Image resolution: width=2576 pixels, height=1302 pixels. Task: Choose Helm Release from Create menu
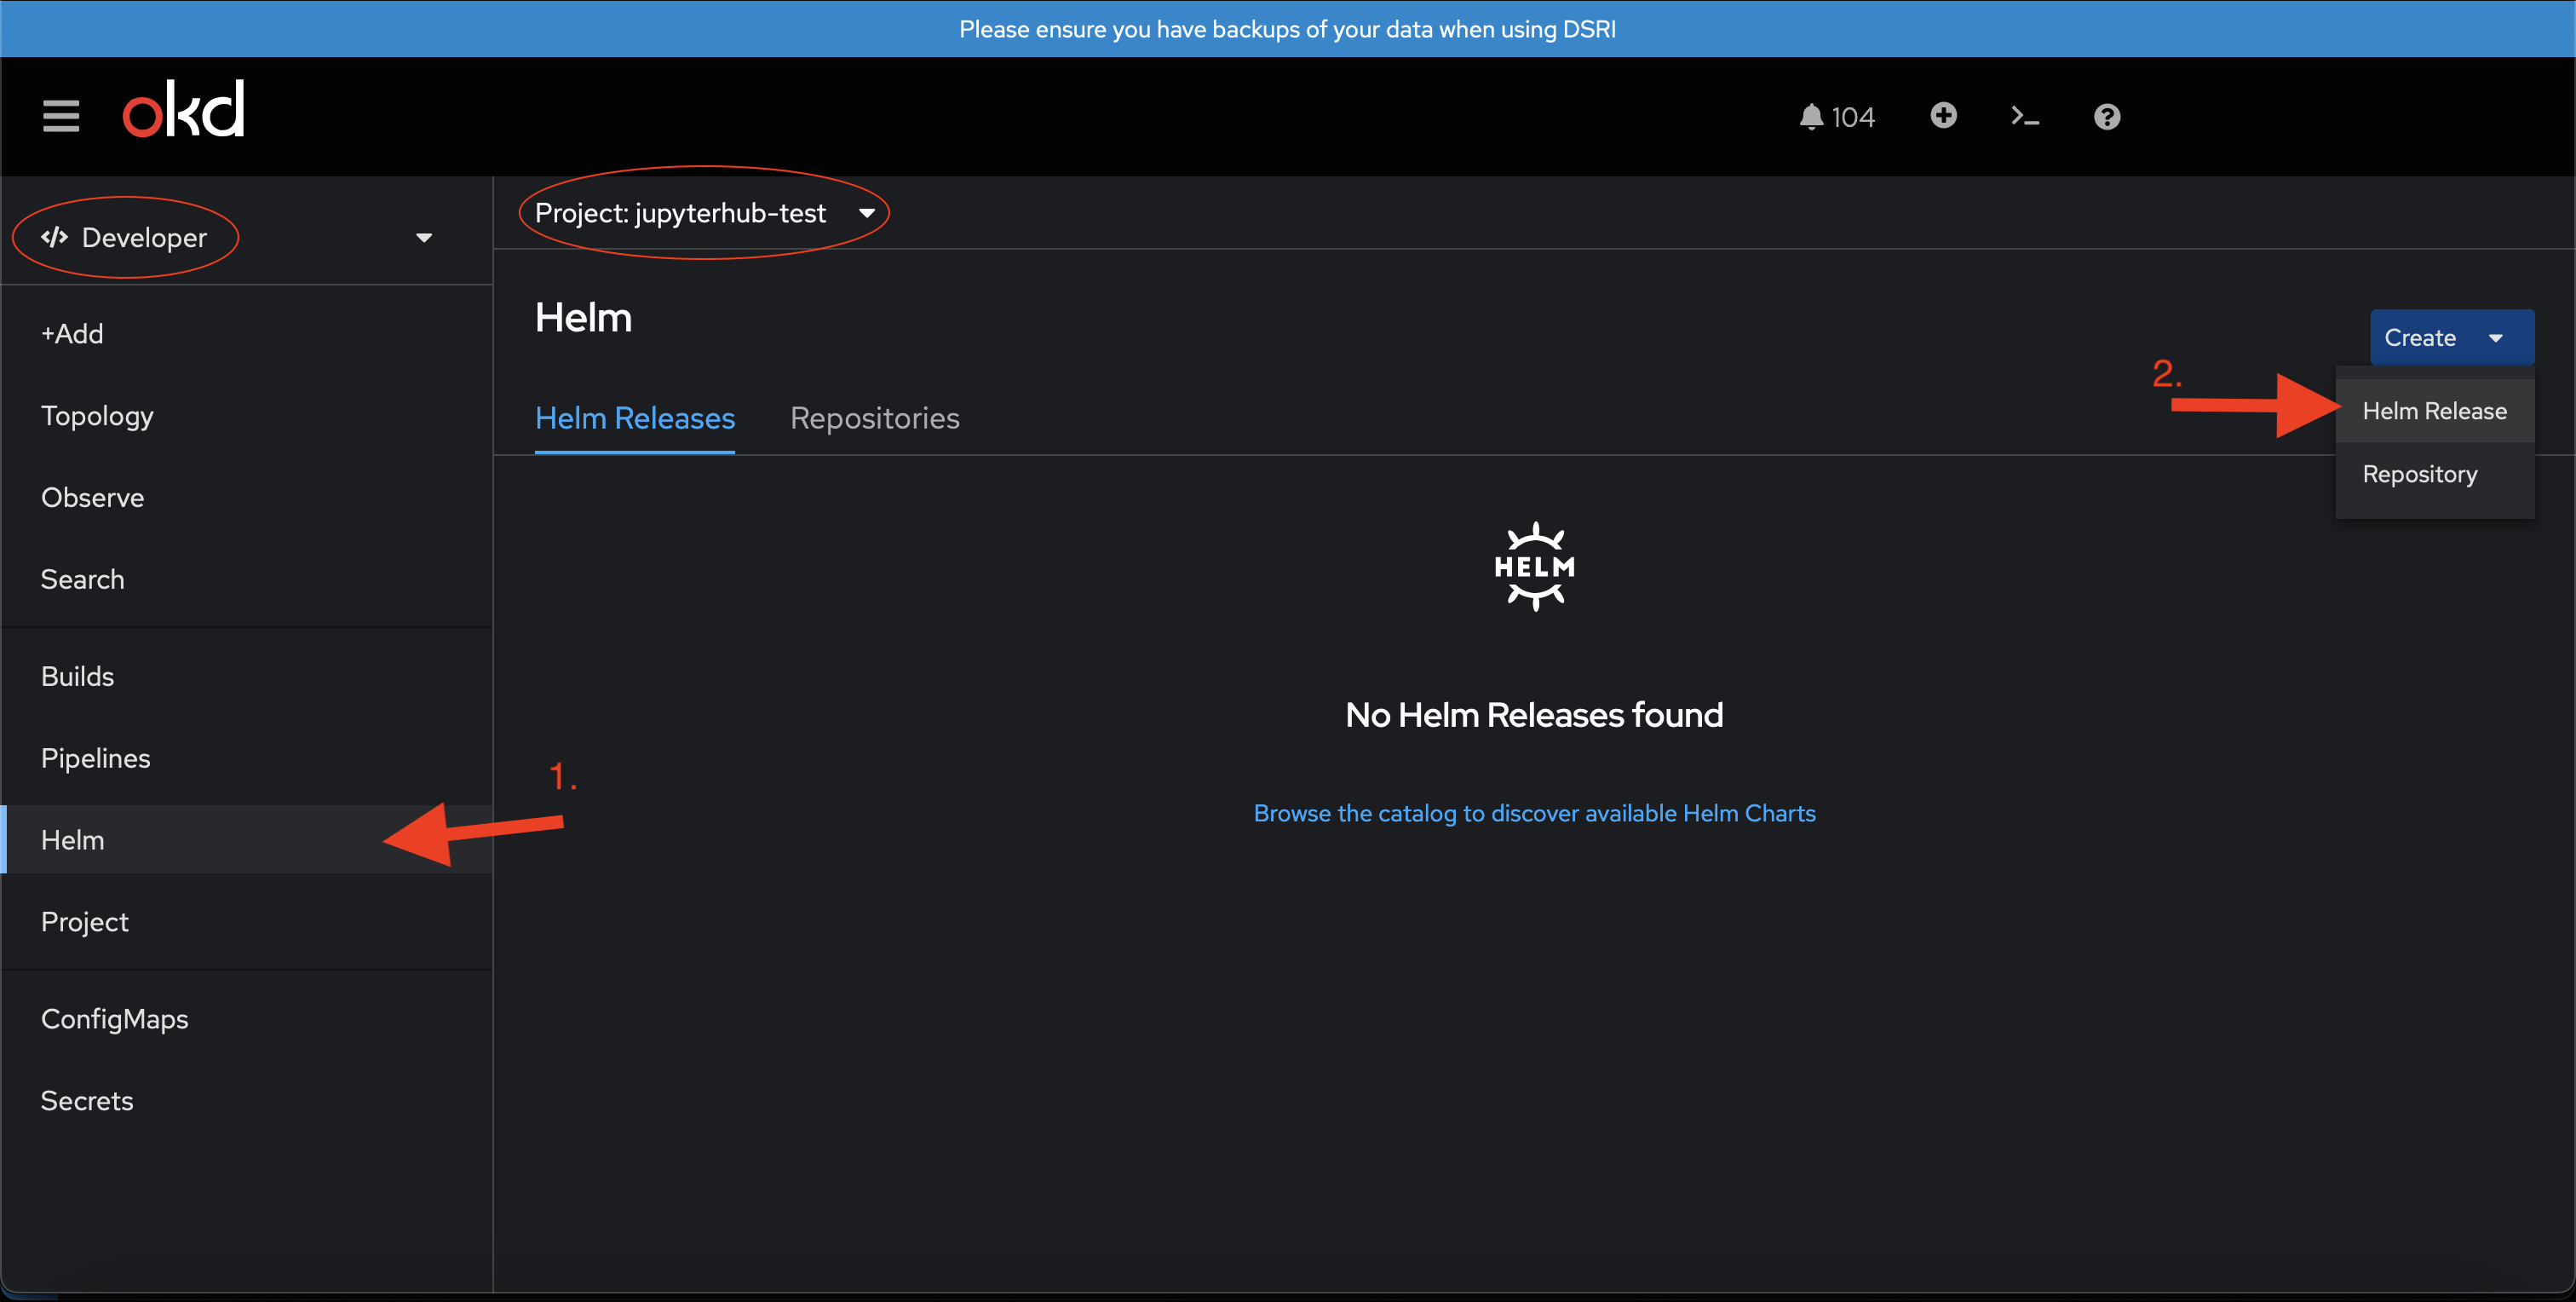2434,411
